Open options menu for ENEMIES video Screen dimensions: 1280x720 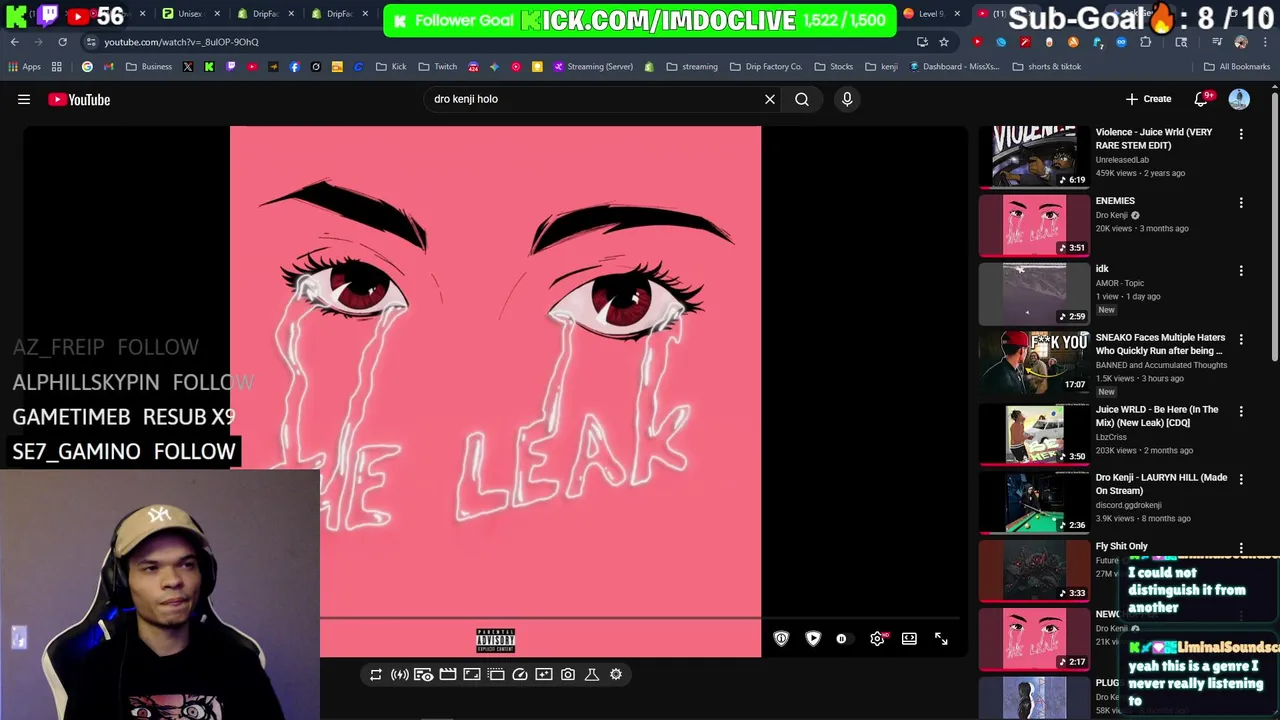pyautogui.click(x=1241, y=203)
